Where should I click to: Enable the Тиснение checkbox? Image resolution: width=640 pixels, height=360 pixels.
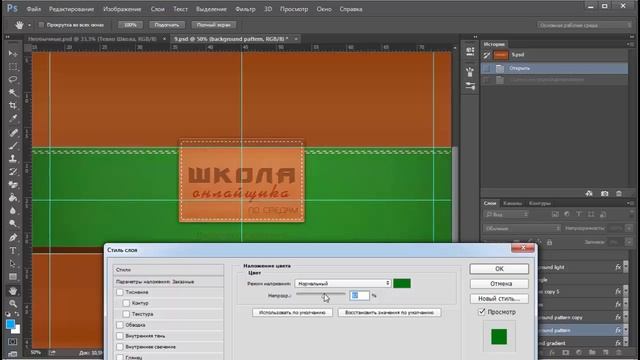click(x=120, y=292)
